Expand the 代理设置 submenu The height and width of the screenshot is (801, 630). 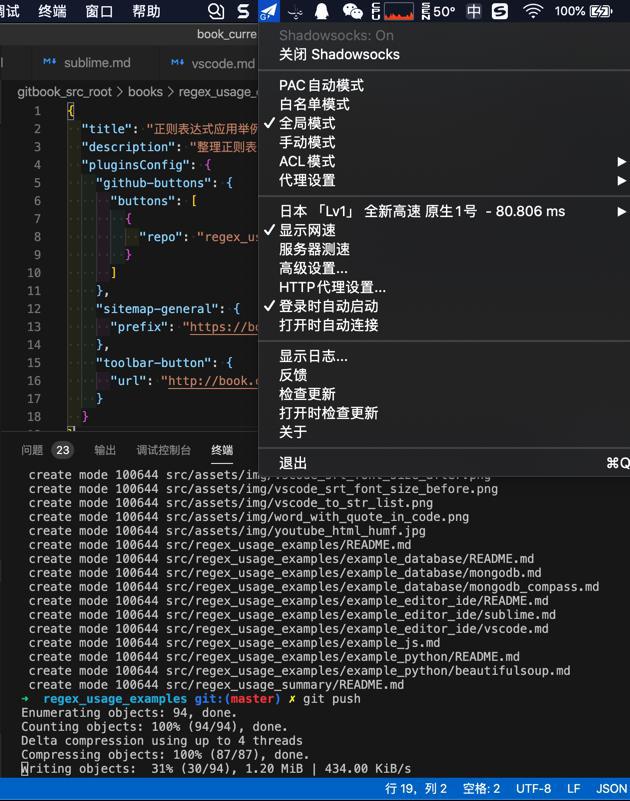tap(444, 180)
